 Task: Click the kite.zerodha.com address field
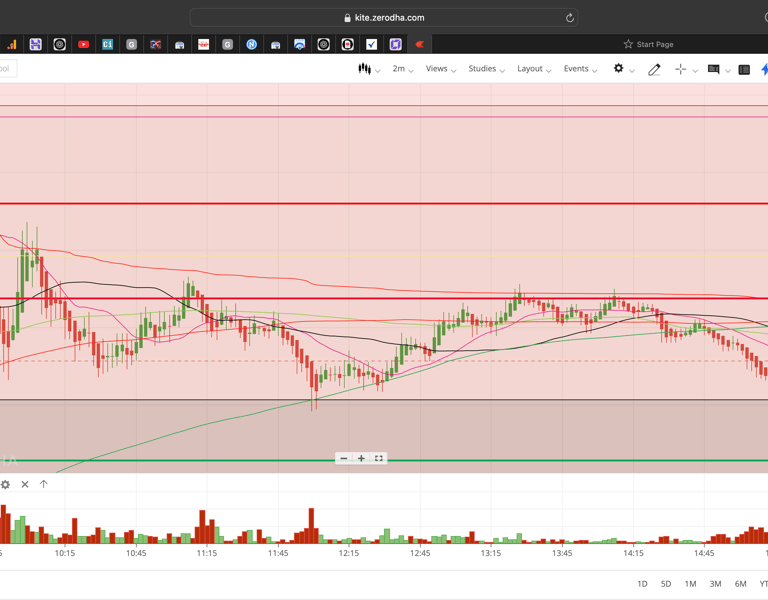click(384, 18)
